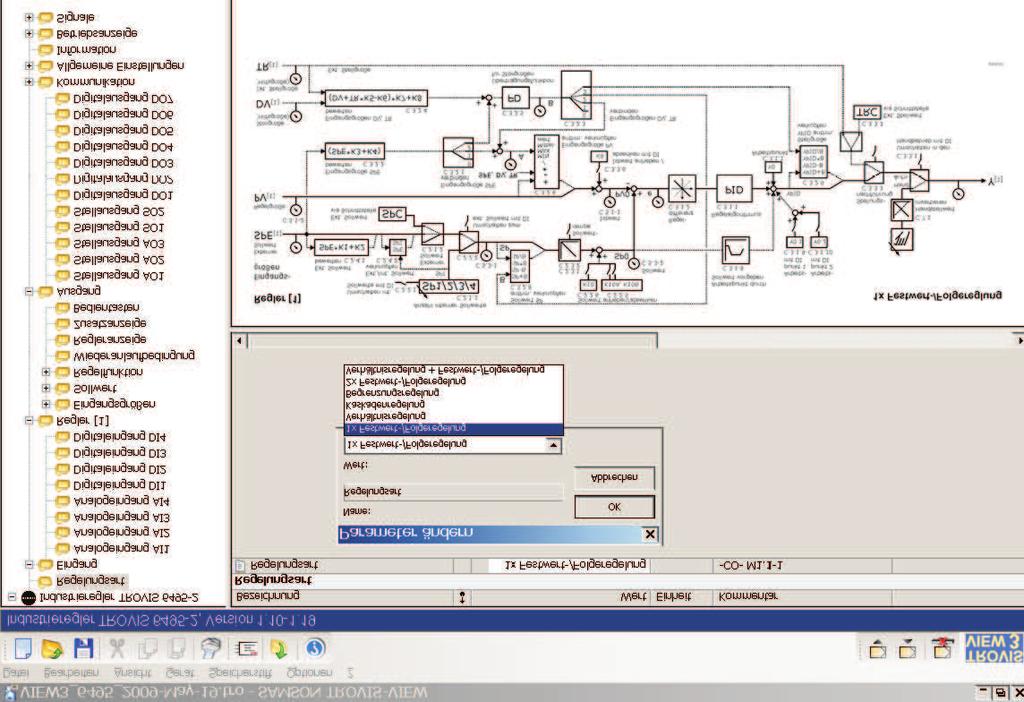The image size is (1024, 702).
Task: Confirm dialog with OK button
Action: click(614, 507)
